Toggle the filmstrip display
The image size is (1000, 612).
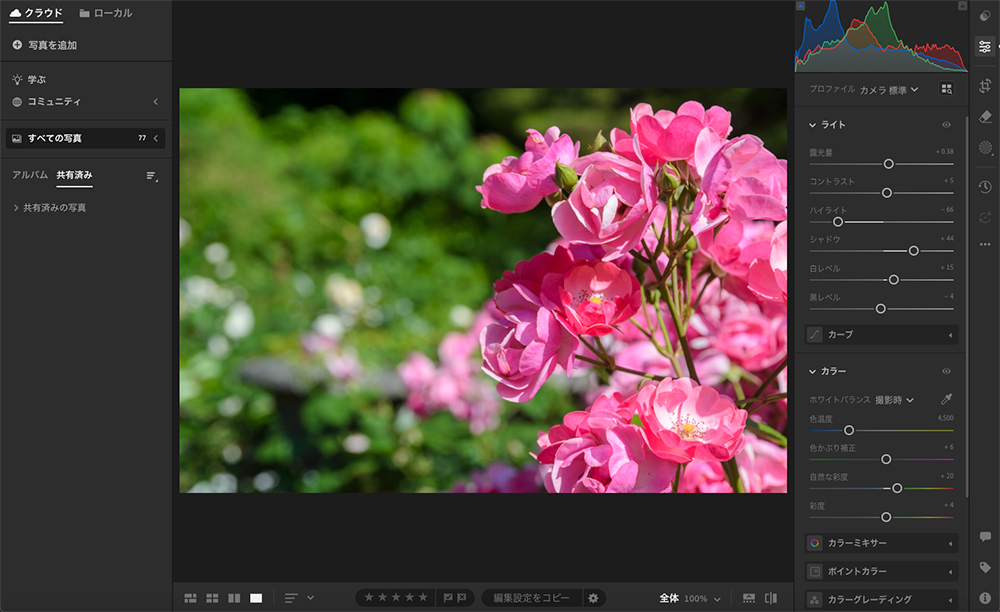[749, 598]
